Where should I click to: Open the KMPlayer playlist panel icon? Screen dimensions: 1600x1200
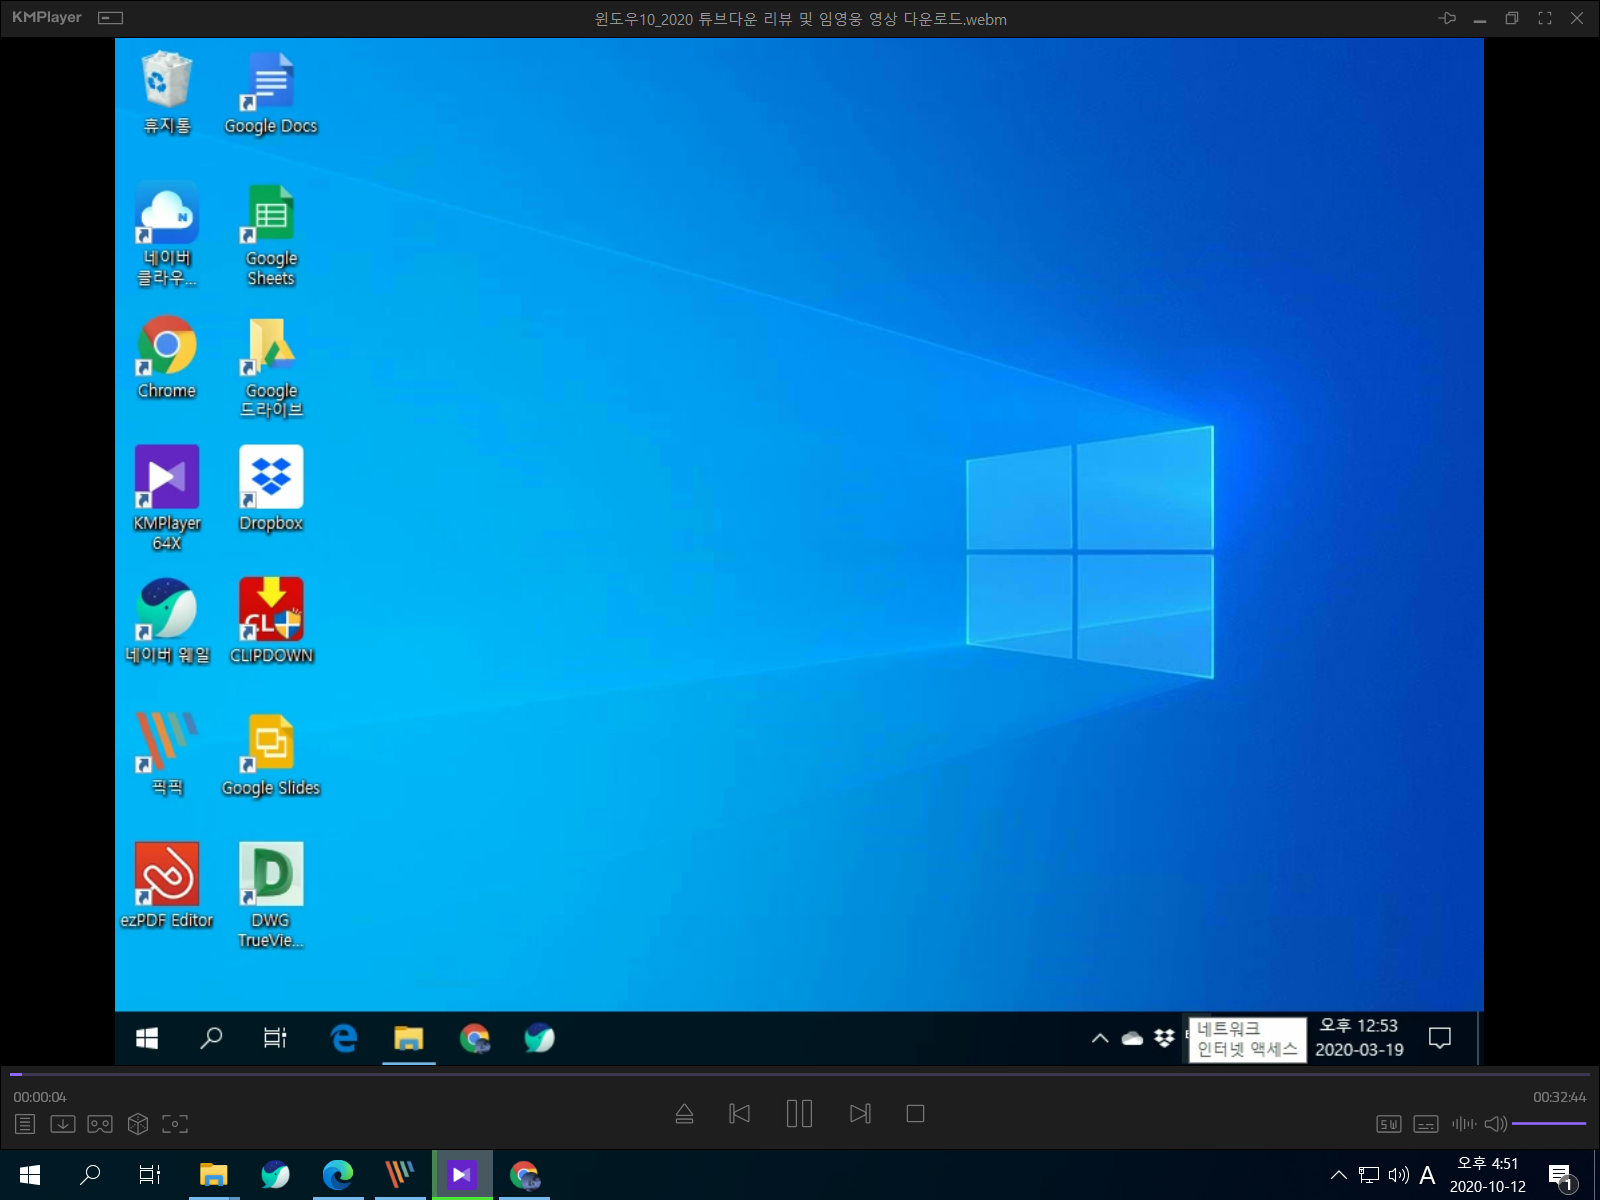[25, 1124]
